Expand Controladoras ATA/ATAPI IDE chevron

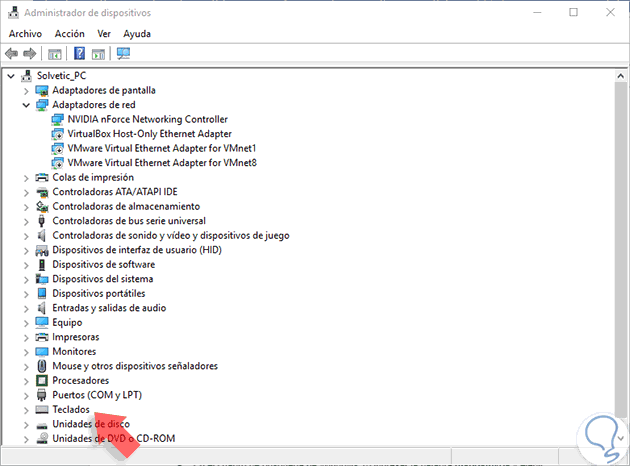click(26, 192)
